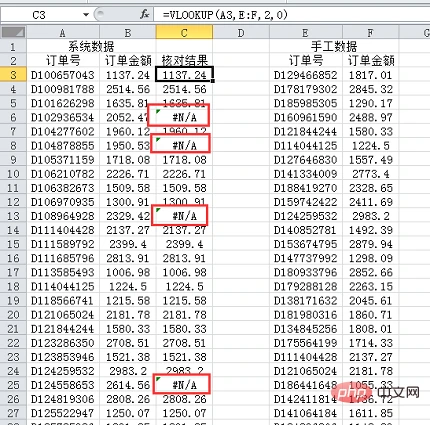Click the 2614.56 amount in column B
The height and width of the screenshot is (425, 430).
tap(128, 385)
